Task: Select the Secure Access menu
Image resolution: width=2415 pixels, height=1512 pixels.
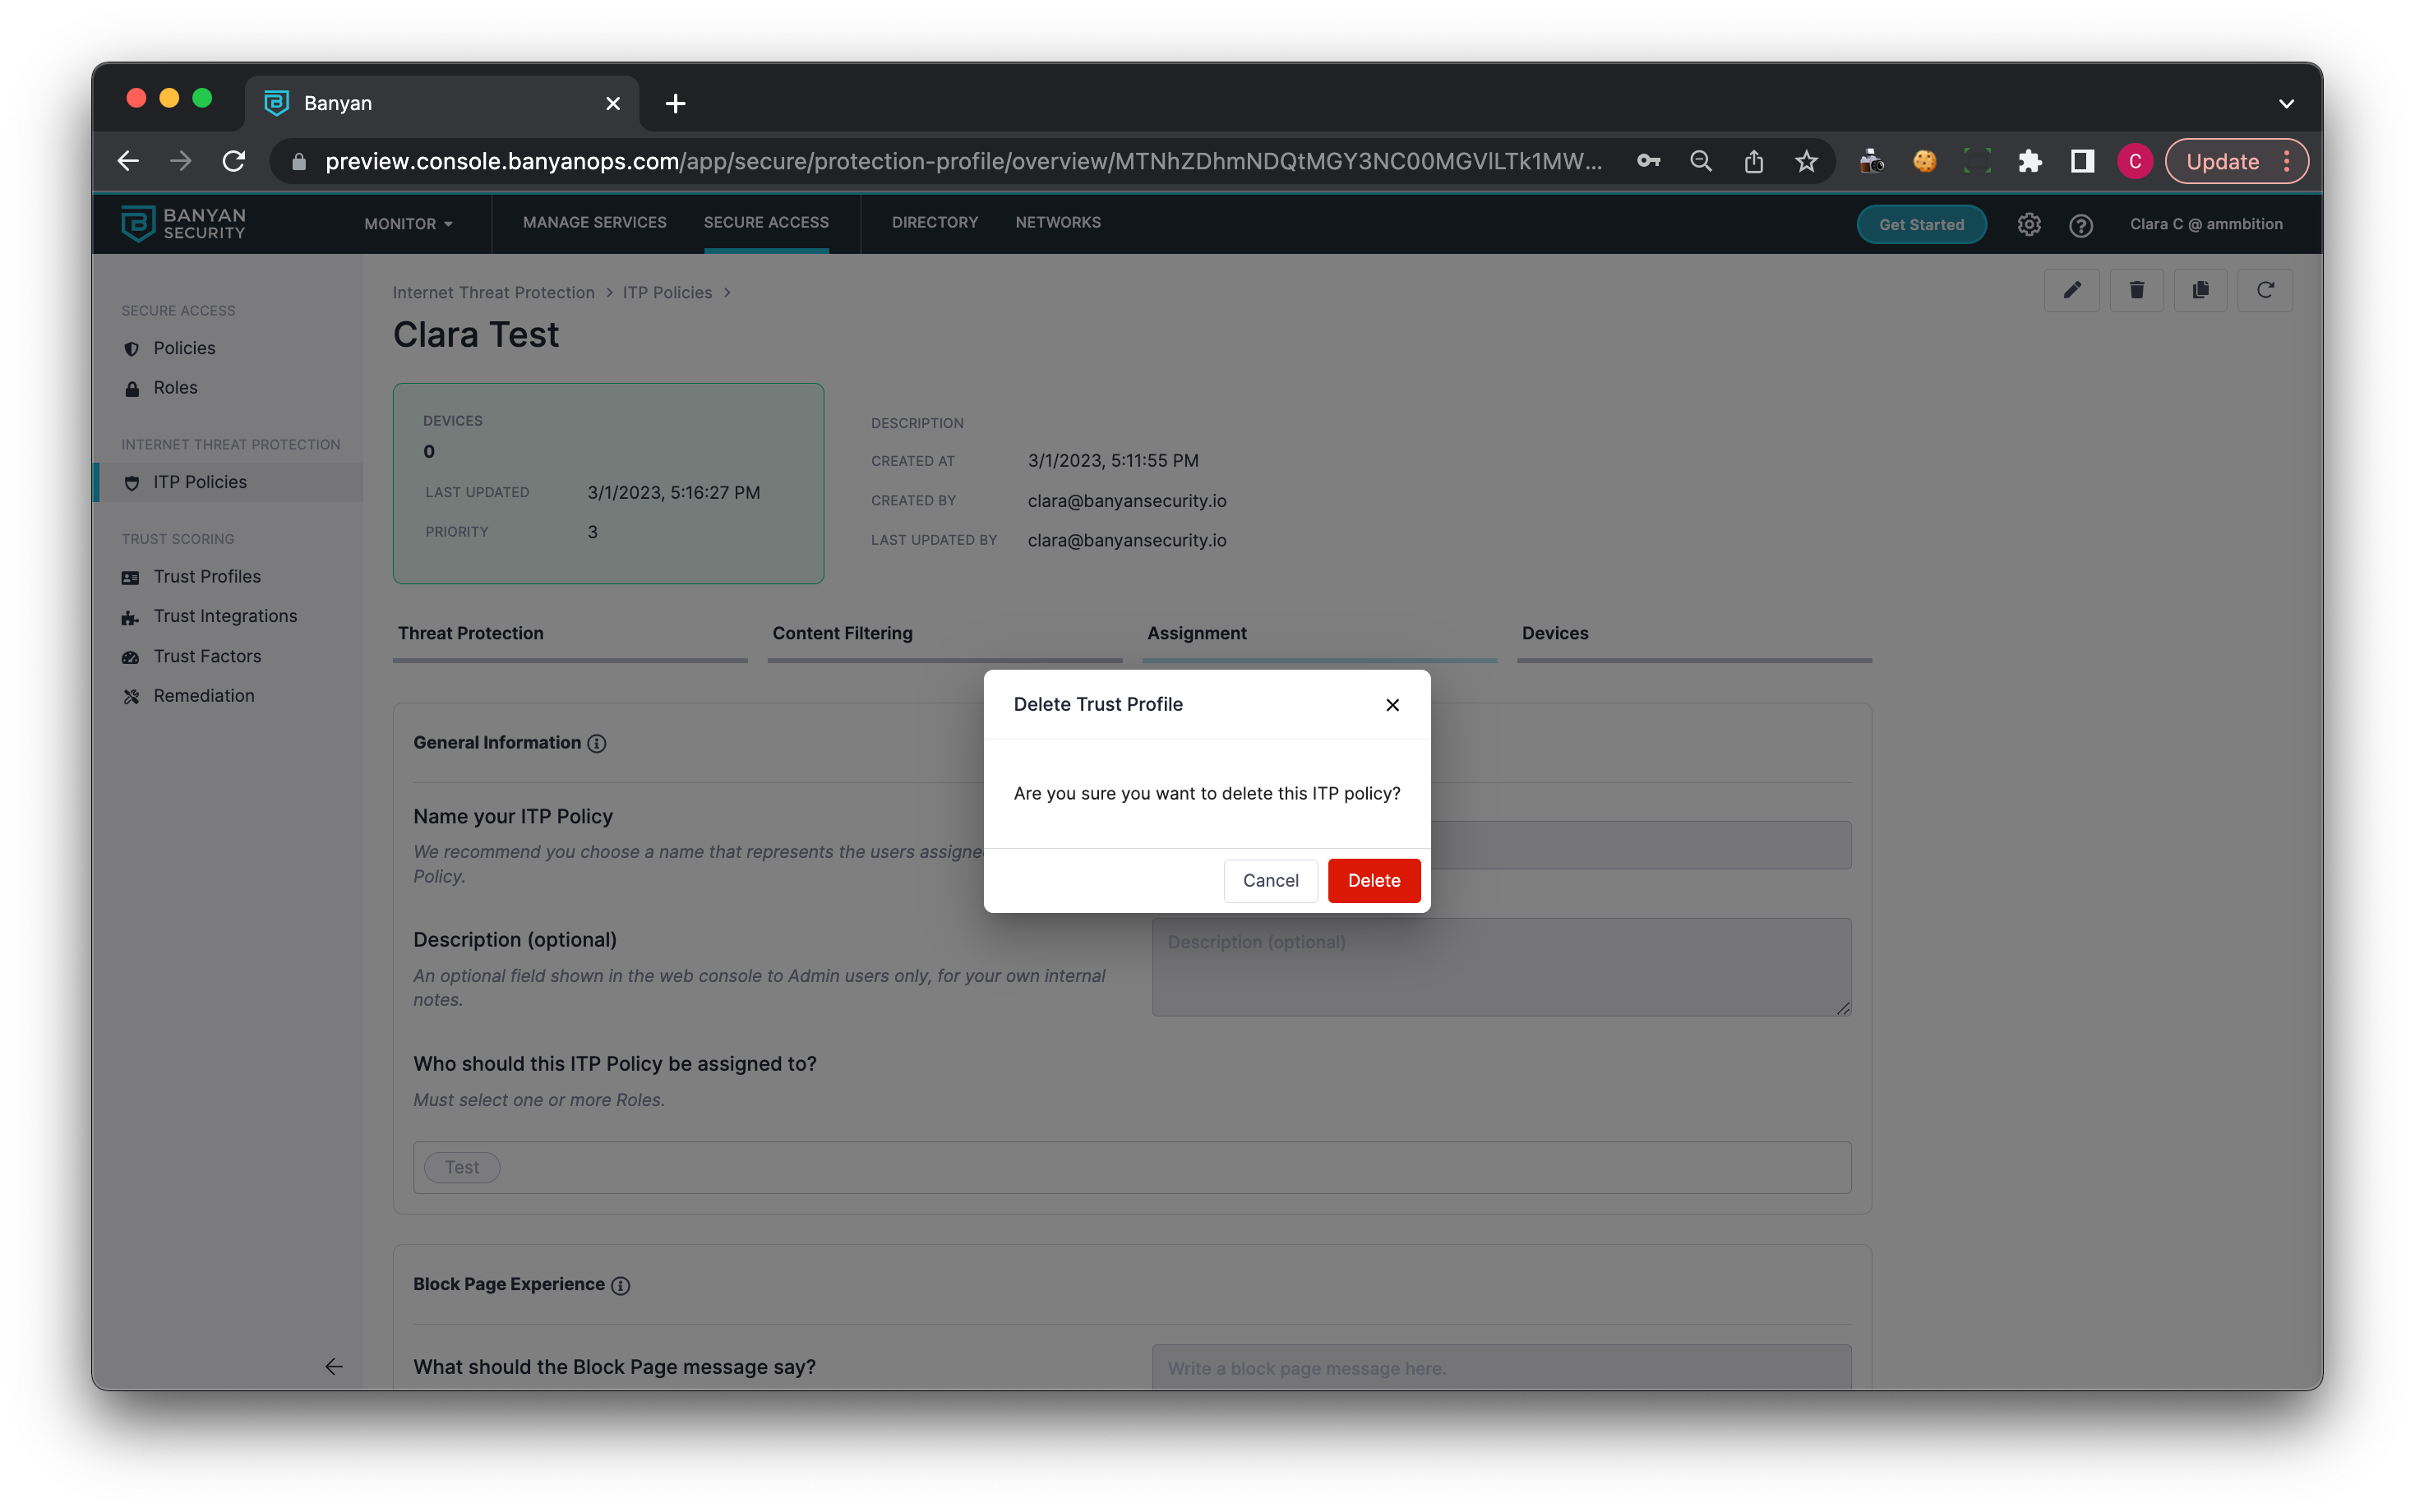Action: click(x=766, y=222)
